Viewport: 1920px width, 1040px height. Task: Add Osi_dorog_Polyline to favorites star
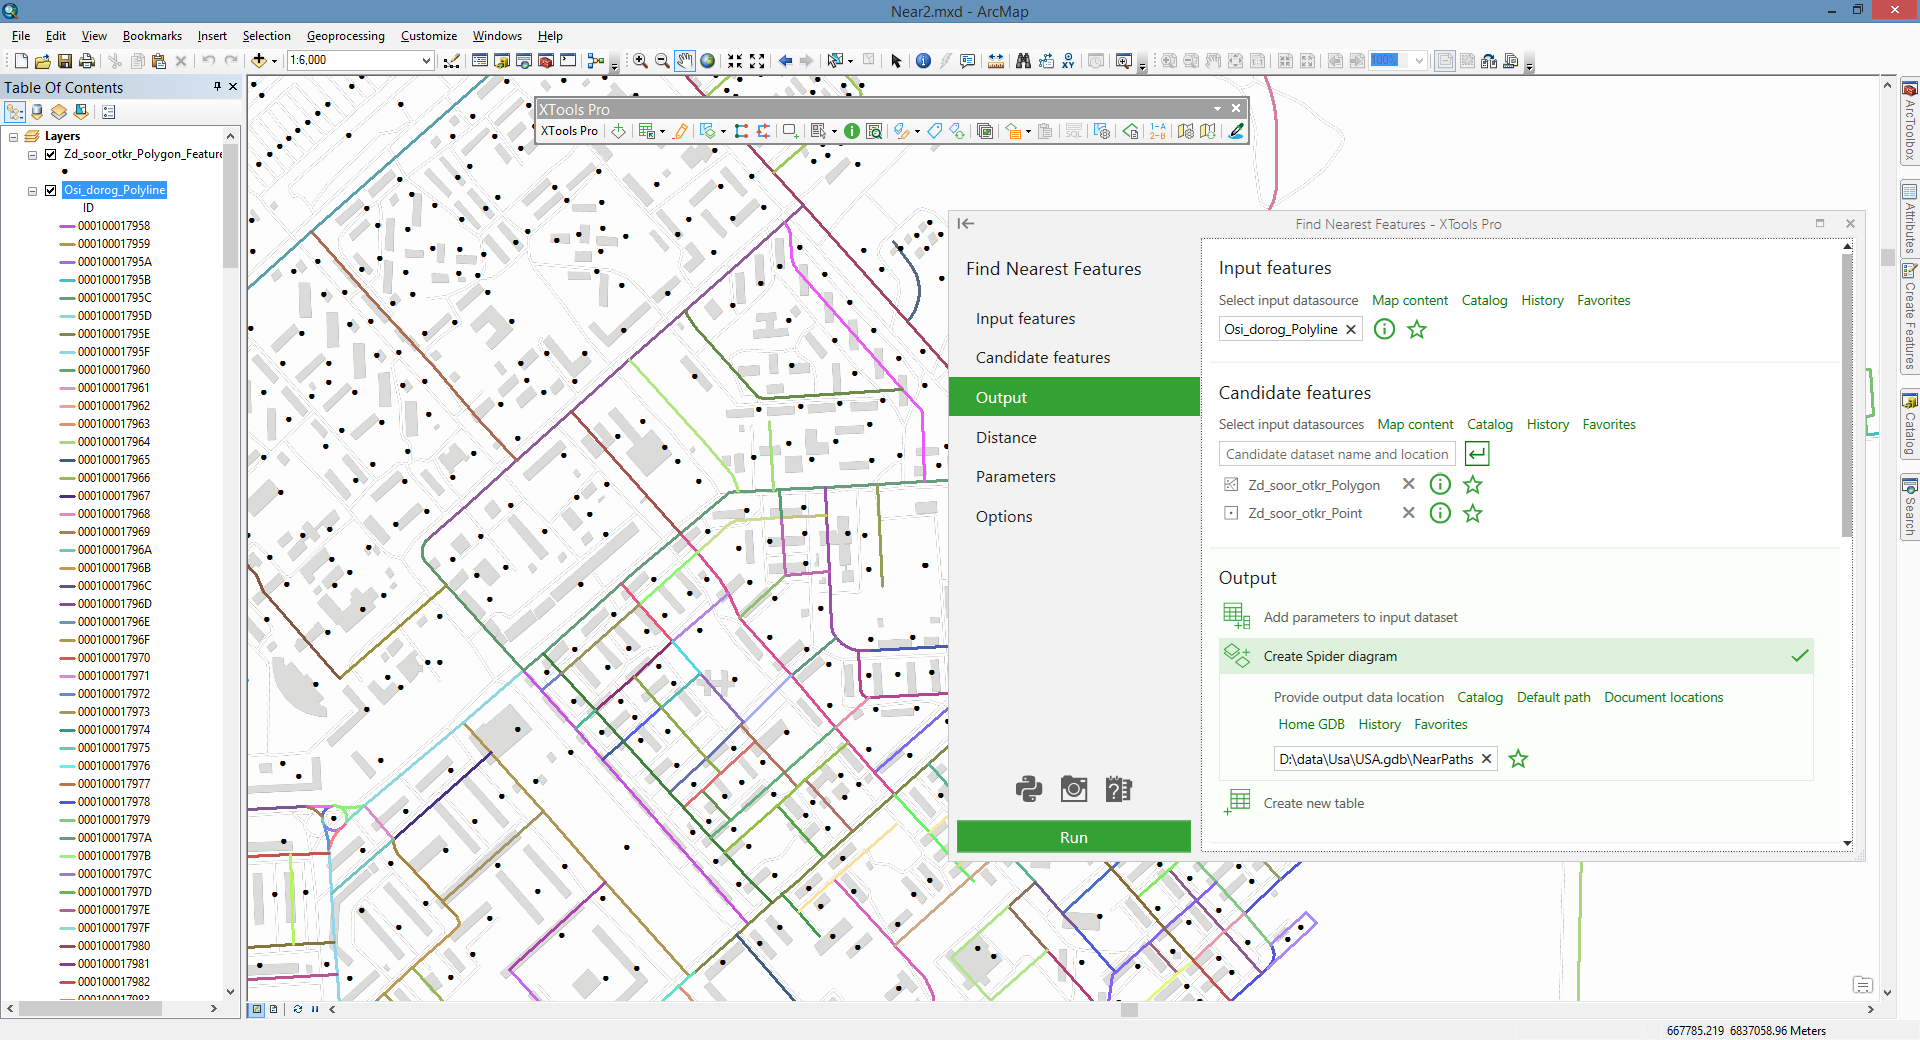1417,329
